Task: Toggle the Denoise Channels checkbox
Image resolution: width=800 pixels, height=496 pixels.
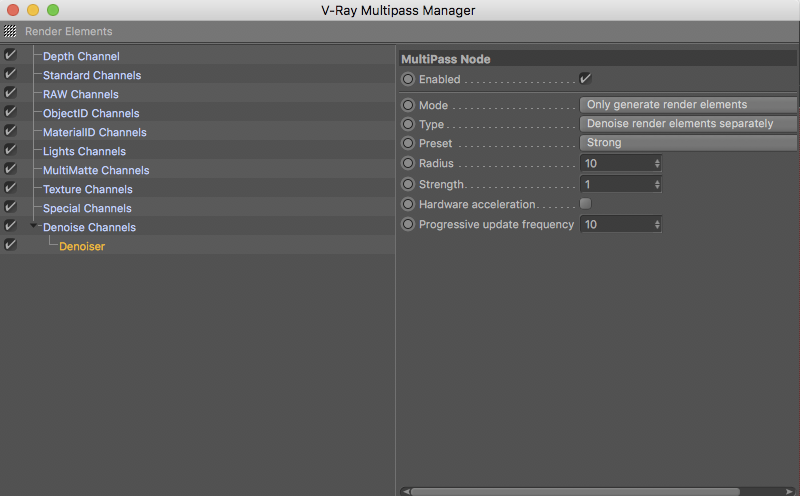Action: [x=10, y=225]
